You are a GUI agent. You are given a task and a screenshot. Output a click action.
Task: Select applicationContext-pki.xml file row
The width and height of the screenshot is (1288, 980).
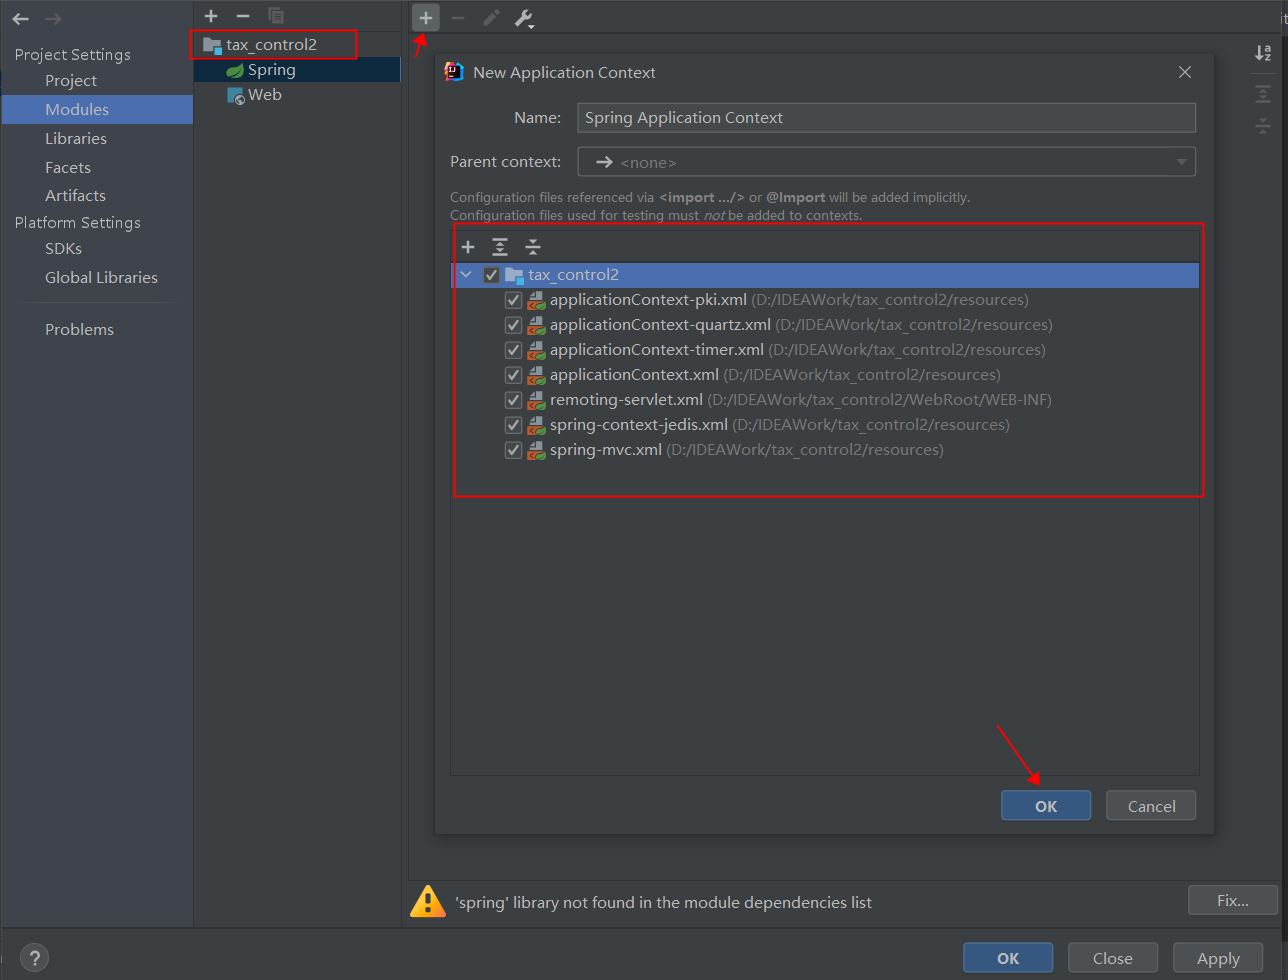(825, 300)
